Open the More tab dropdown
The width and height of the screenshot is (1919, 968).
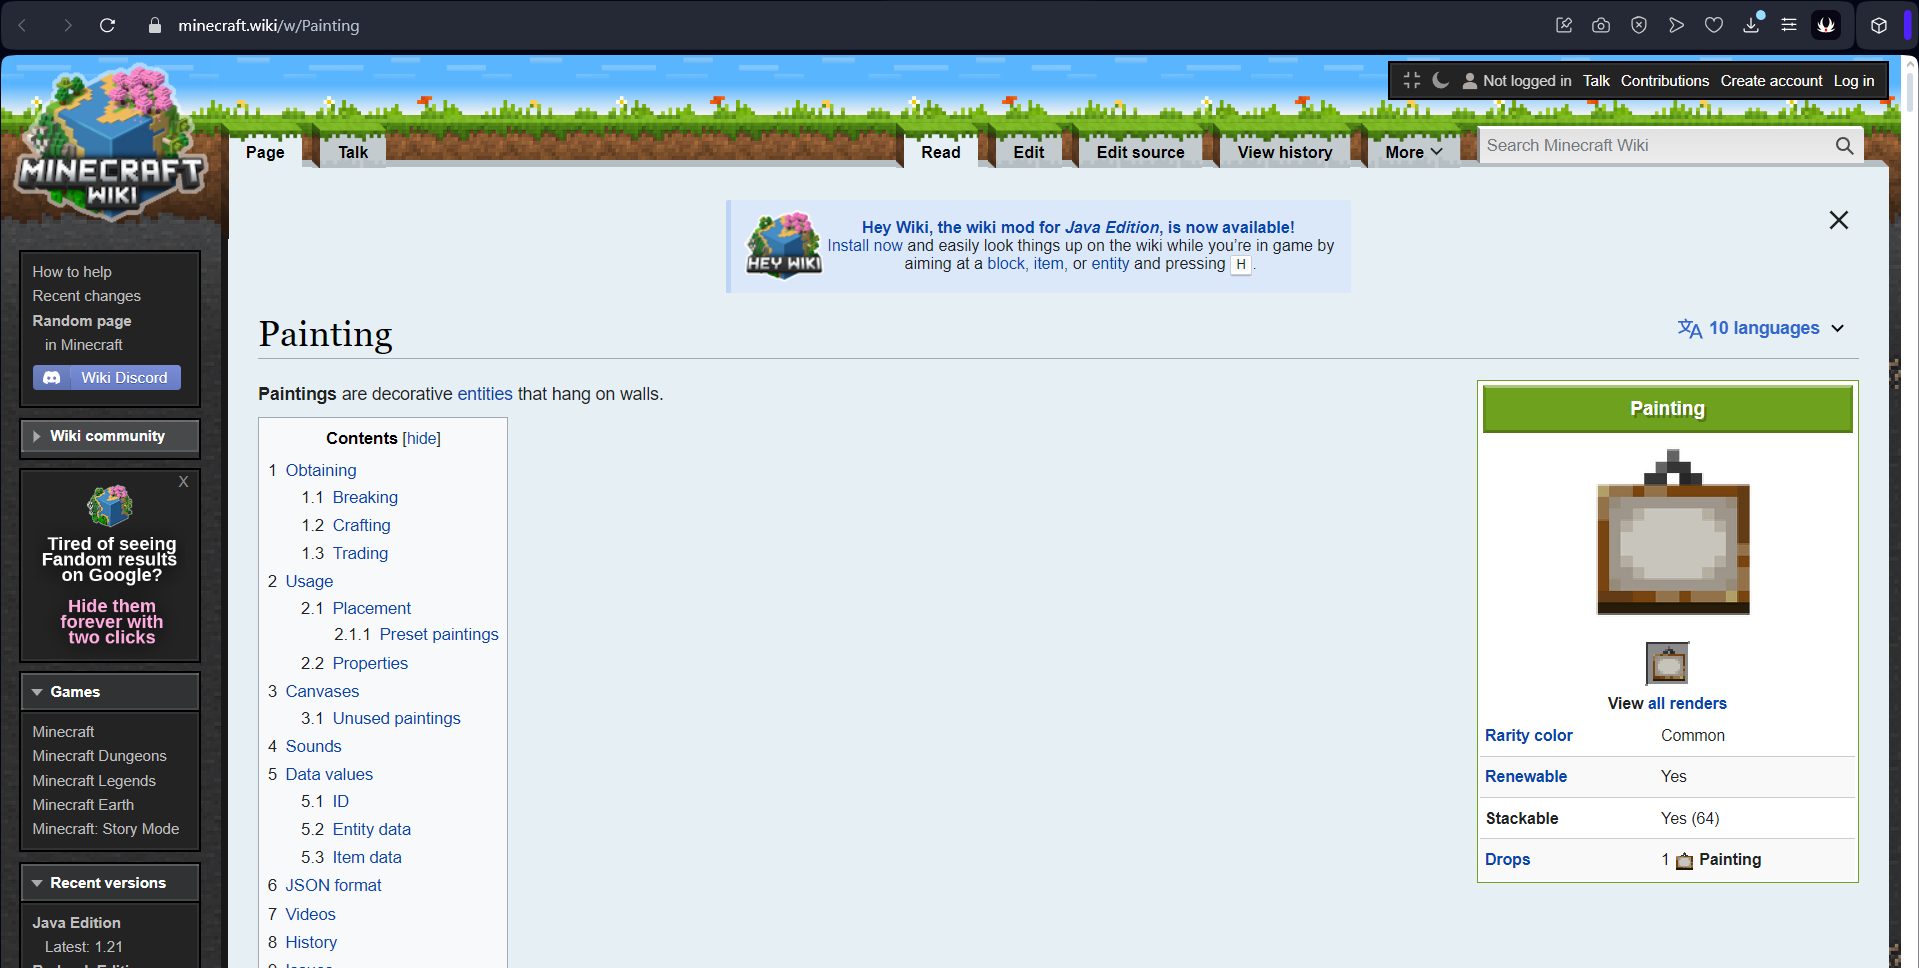pyautogui.click(x=1413, y=152)
